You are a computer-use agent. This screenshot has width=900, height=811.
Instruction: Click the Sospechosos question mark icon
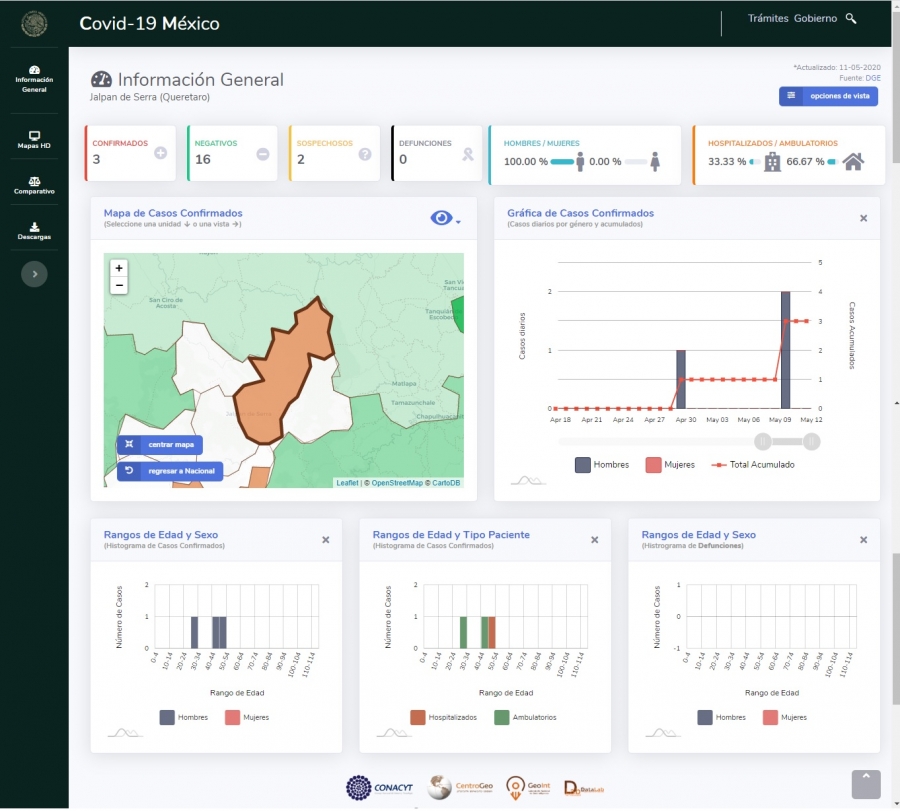pyautogui.click(x=365, y=153)
